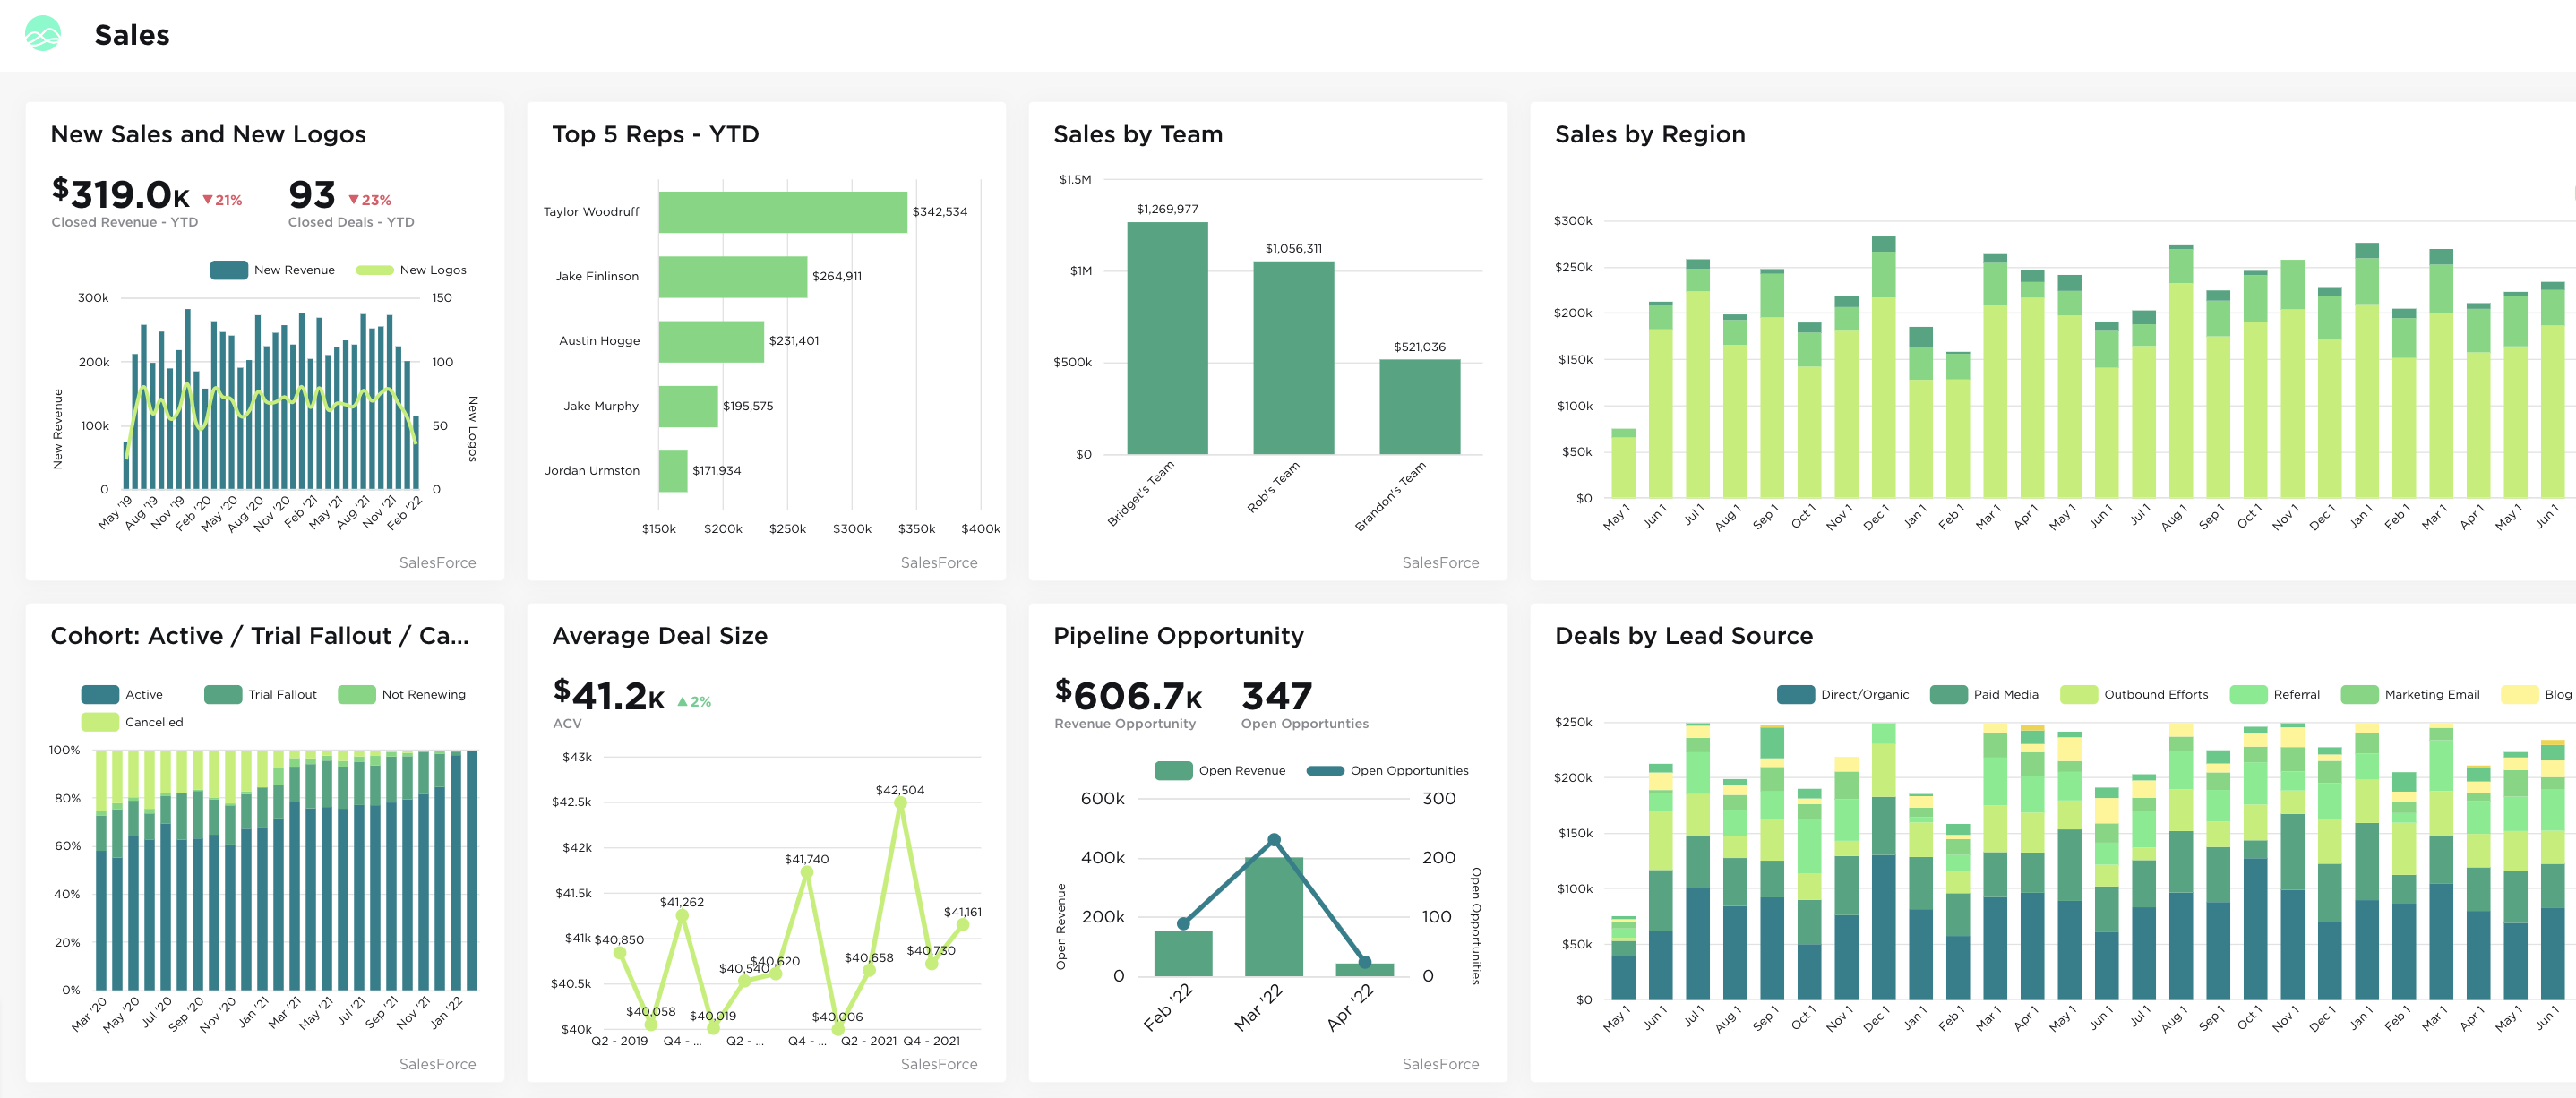Image resolution: width=2576 pixels, height=1098 pixels.
Task: Toggle Outbound Efforts legend item
Action: pos(2079,694)
